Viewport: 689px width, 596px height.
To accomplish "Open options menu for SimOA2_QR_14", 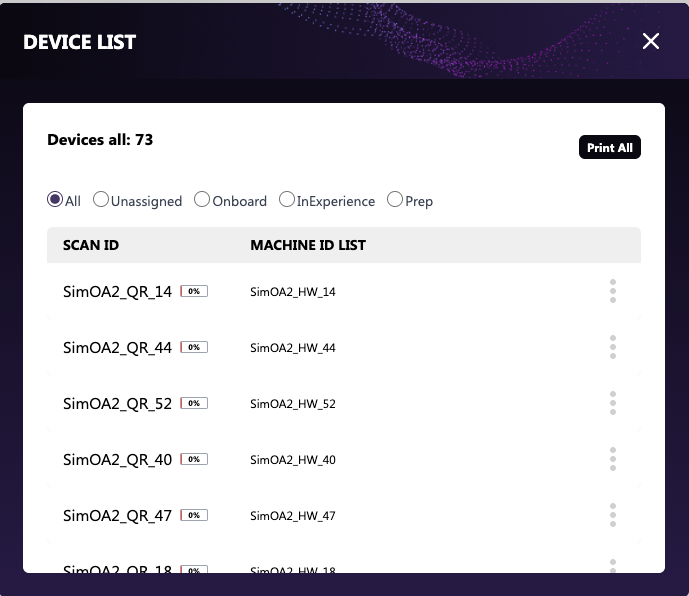I will [612, 291].
